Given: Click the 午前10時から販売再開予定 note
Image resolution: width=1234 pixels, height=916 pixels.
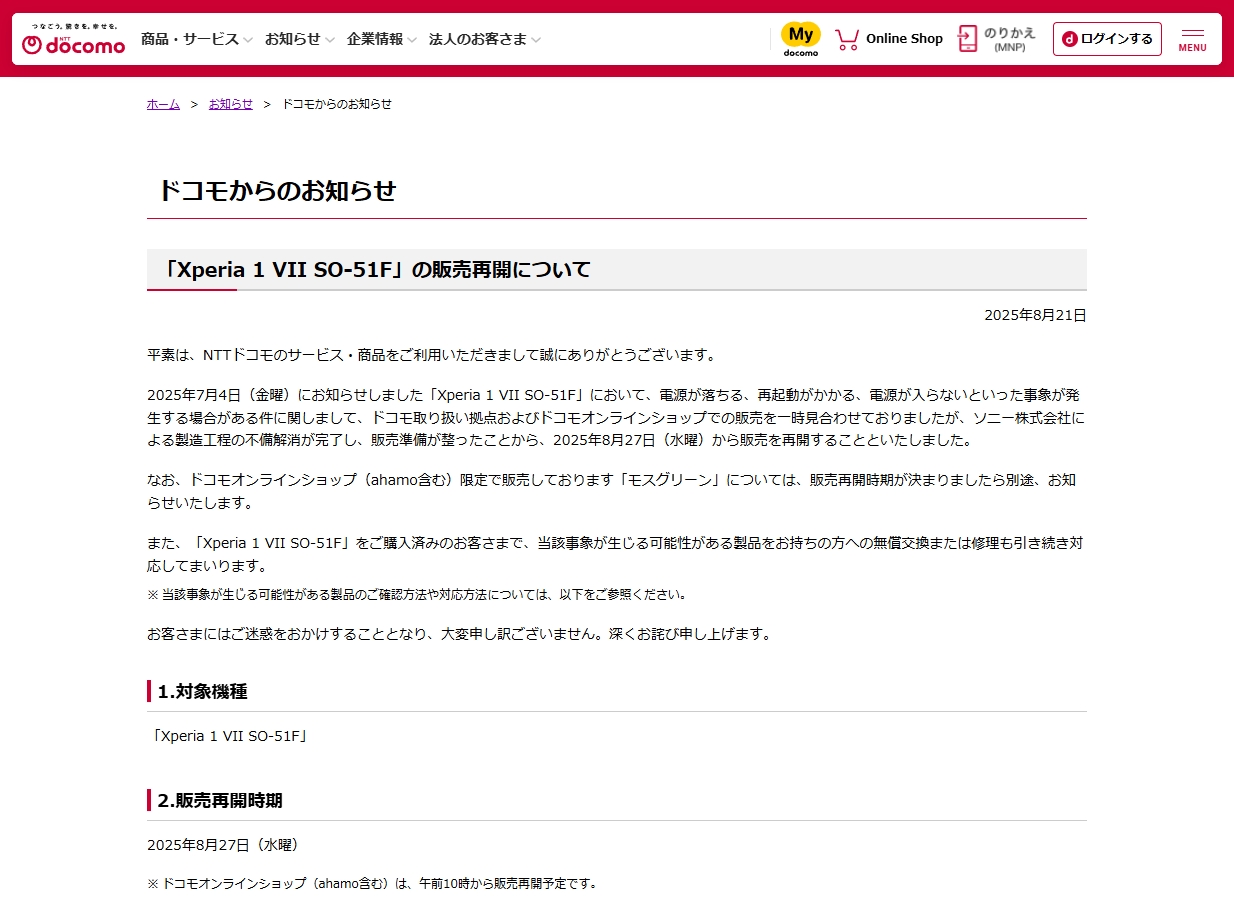Looking at the screenshot, I should pyautogui.click(x=372, y=884).
